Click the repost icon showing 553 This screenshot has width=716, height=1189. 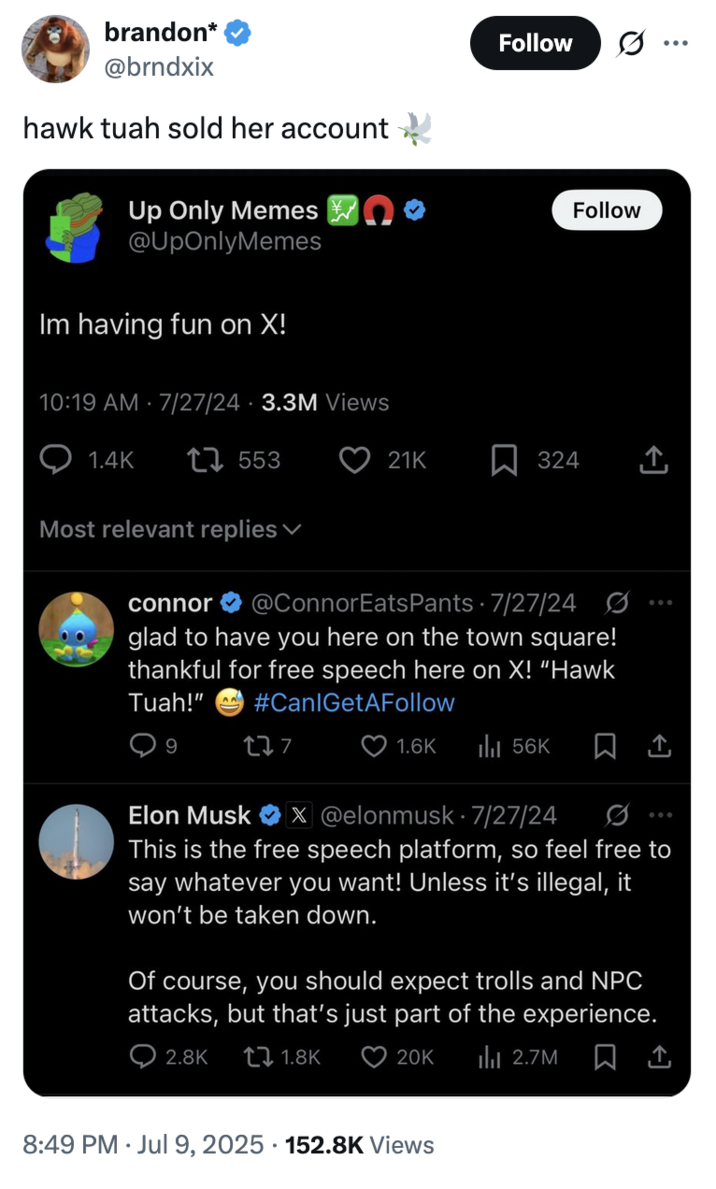(x=203, y=459)
